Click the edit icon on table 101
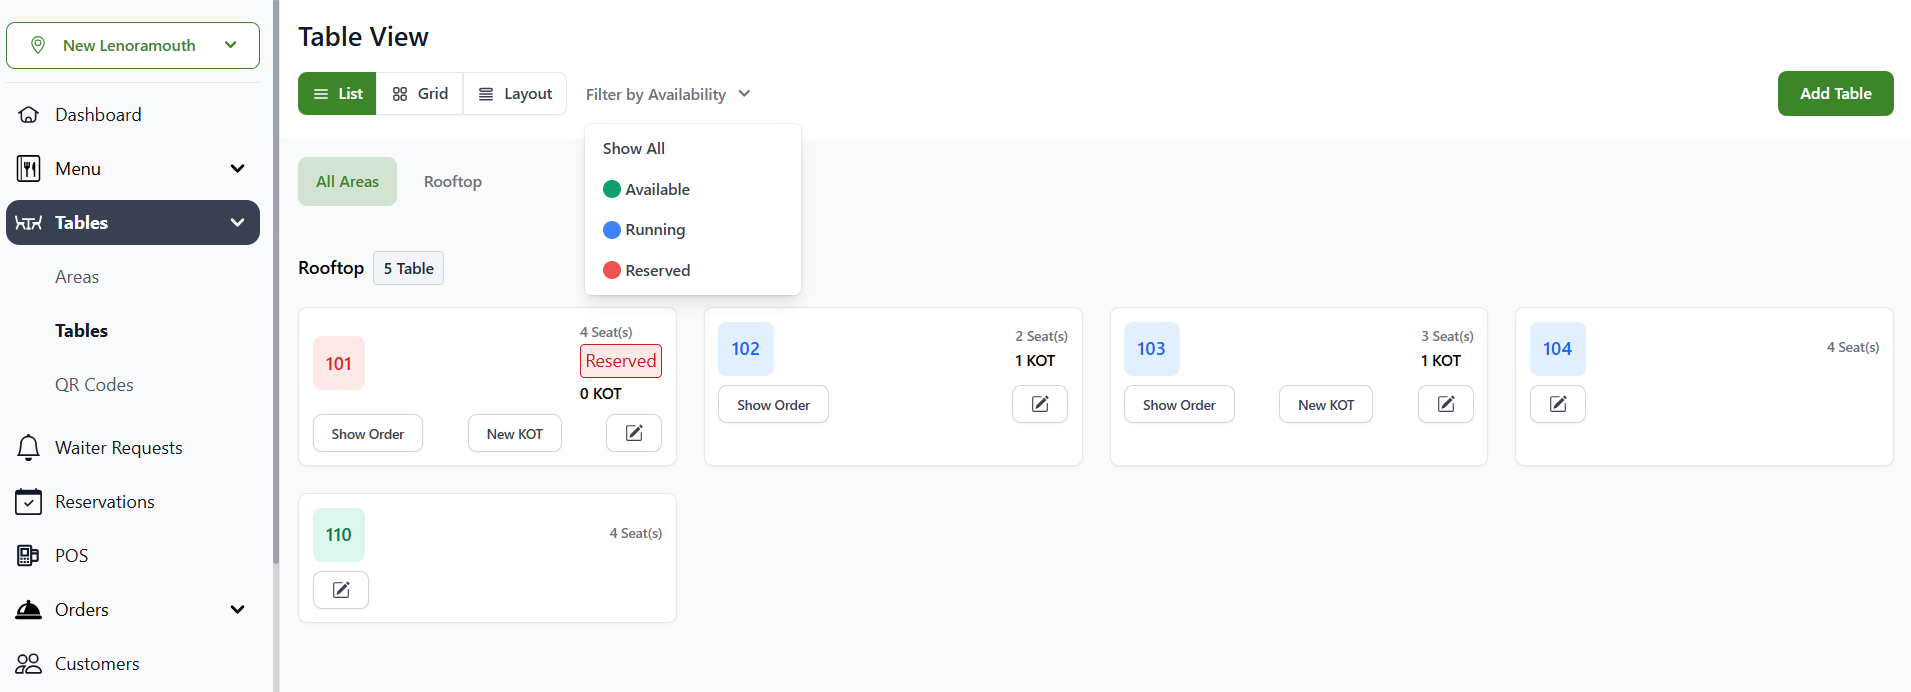 (633, 433)
